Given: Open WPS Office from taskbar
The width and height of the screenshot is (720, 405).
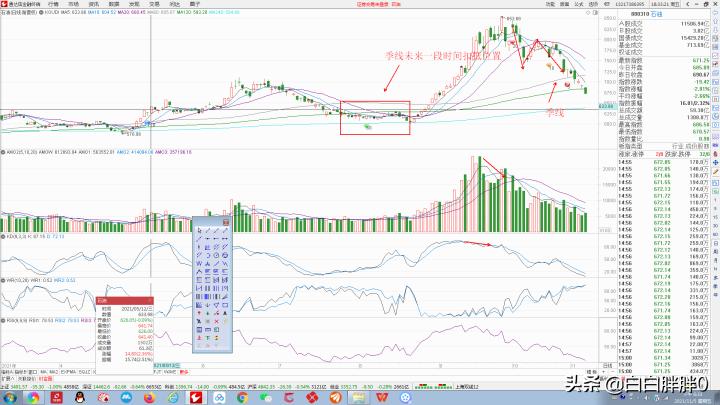Looking at the screenshot, I should coord(382,398).
